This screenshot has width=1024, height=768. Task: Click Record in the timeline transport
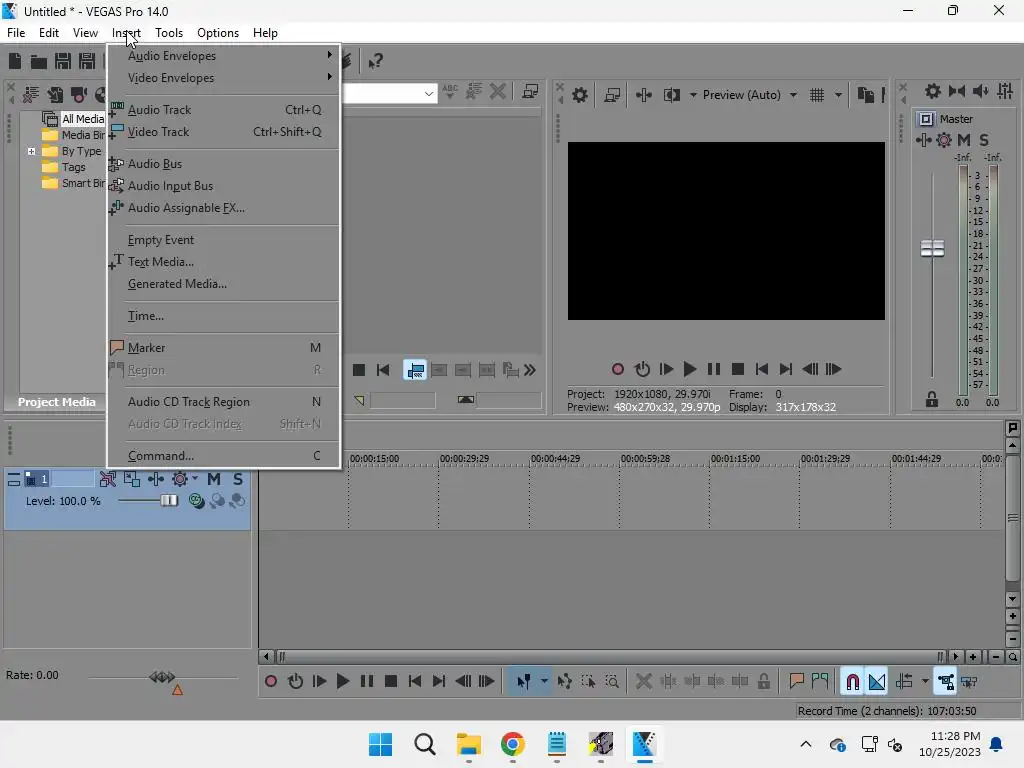tap(271, 682)
